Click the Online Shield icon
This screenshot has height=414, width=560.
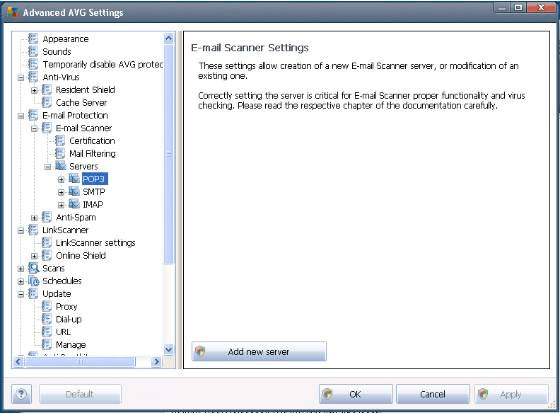point(46,255)
